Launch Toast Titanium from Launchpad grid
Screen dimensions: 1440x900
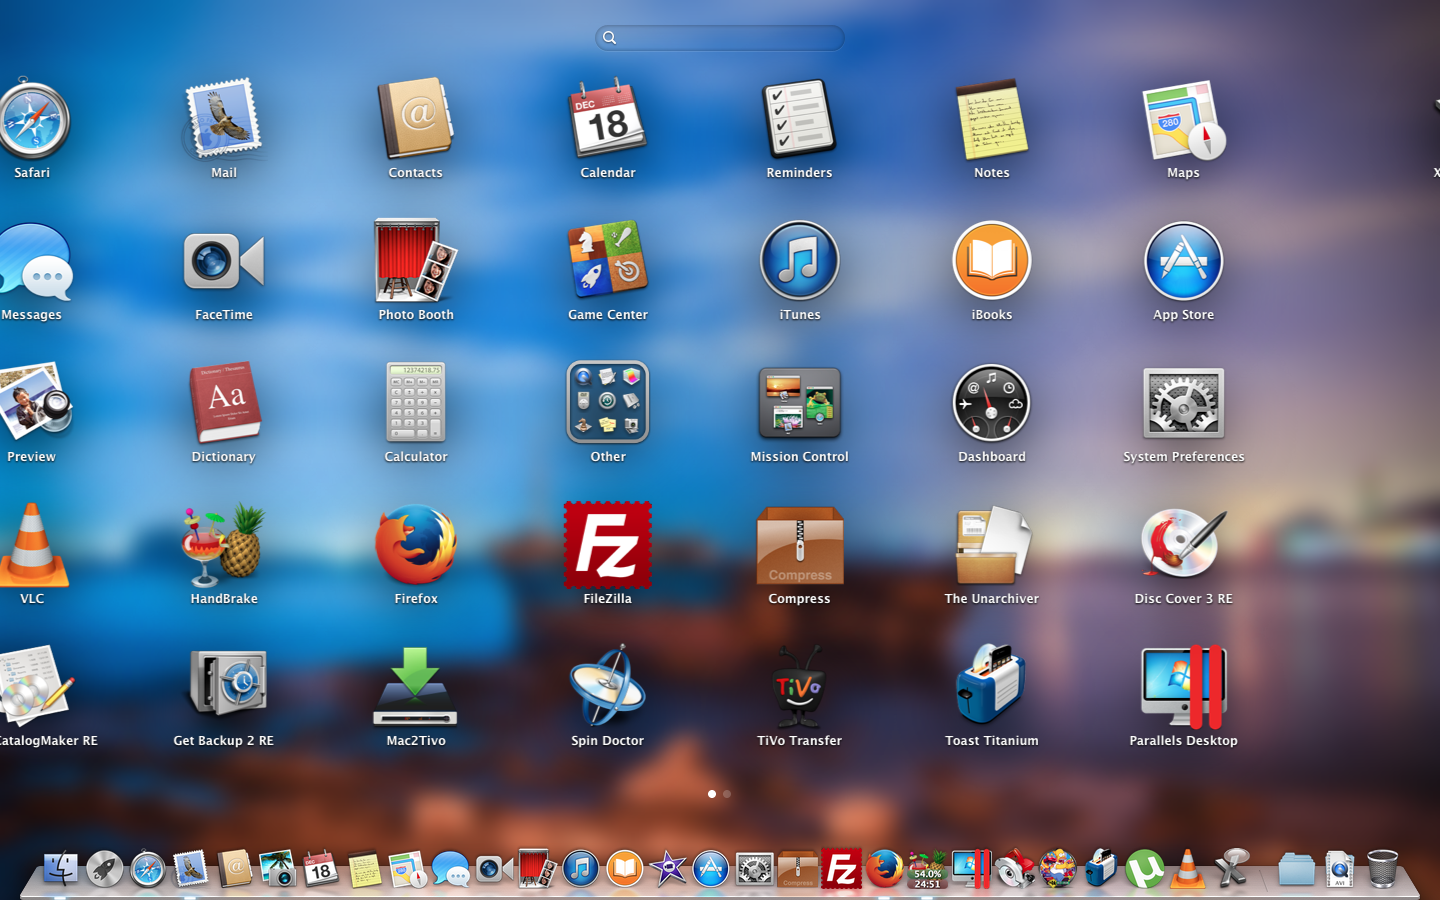[x=991, y=686]
